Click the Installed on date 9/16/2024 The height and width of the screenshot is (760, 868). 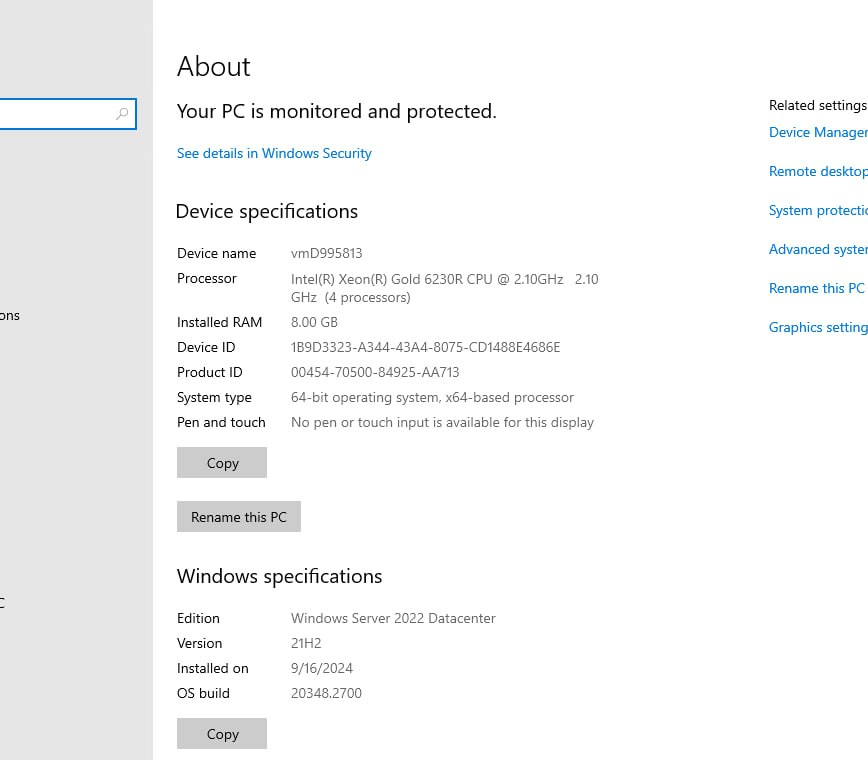[322, 668]
